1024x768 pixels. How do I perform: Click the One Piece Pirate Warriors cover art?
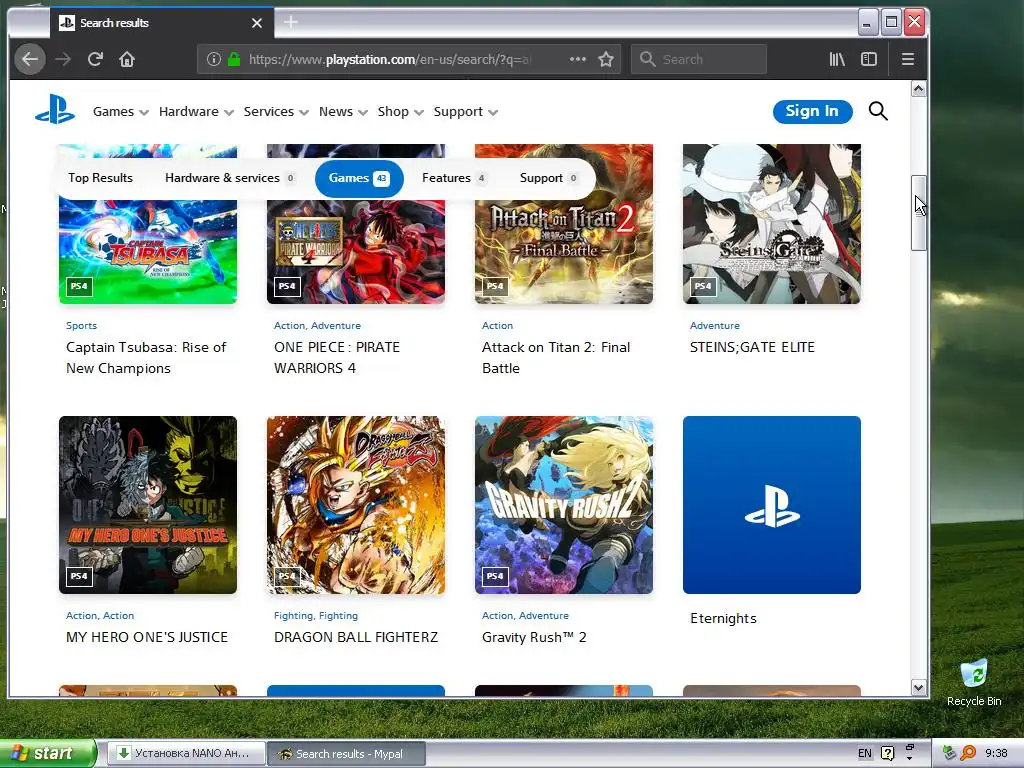(356, 251)
